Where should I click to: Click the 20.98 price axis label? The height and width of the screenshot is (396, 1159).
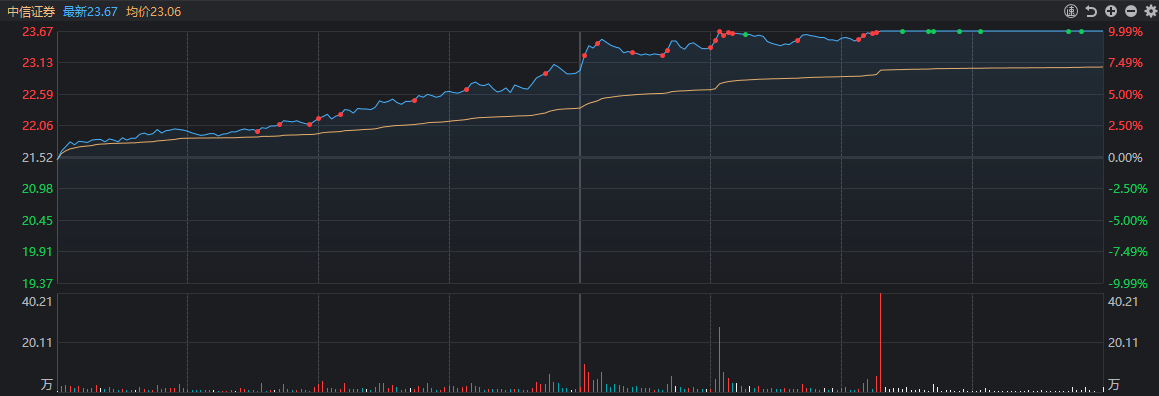coord(38,189)
